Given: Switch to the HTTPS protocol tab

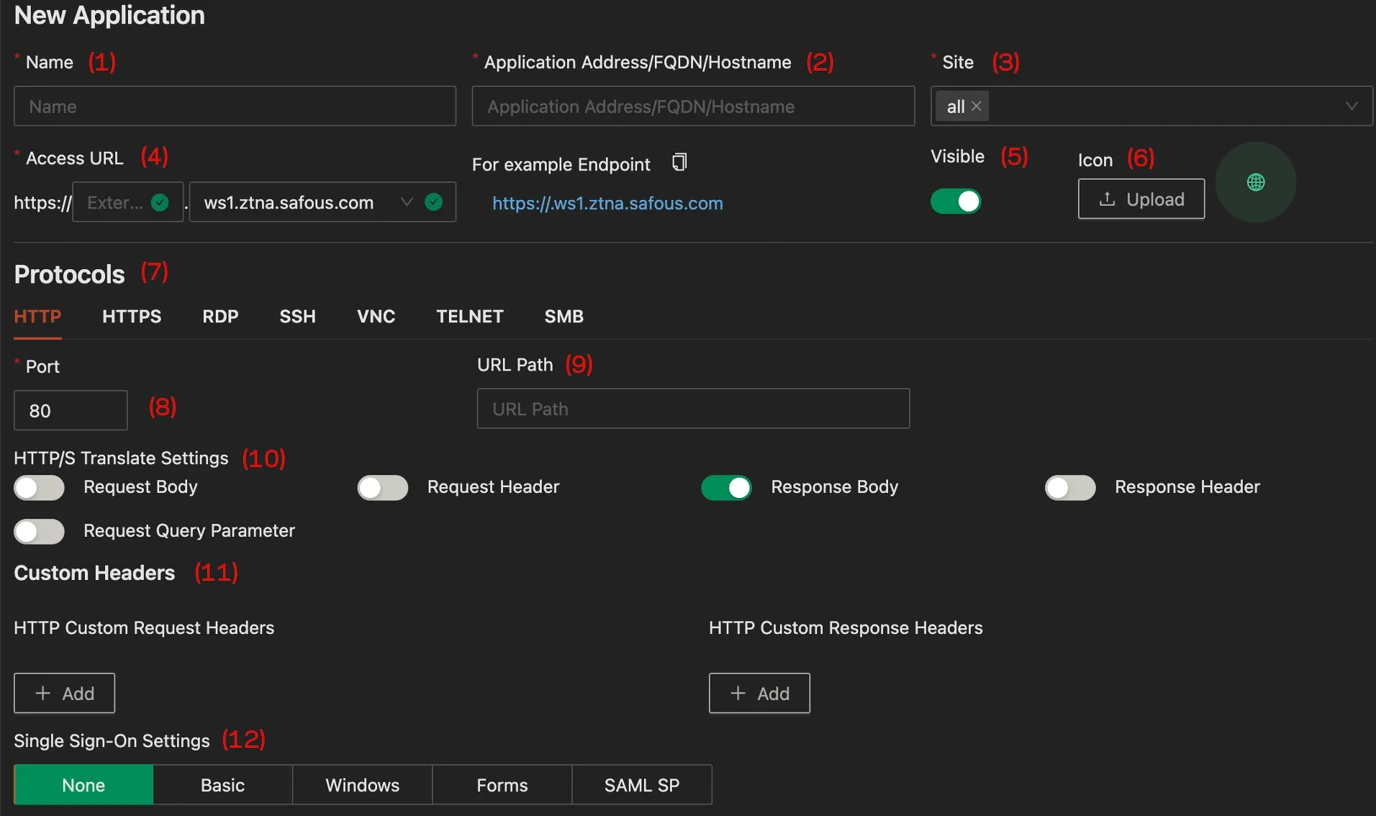Looking at the screenshot, I should (x=131, y=316).
